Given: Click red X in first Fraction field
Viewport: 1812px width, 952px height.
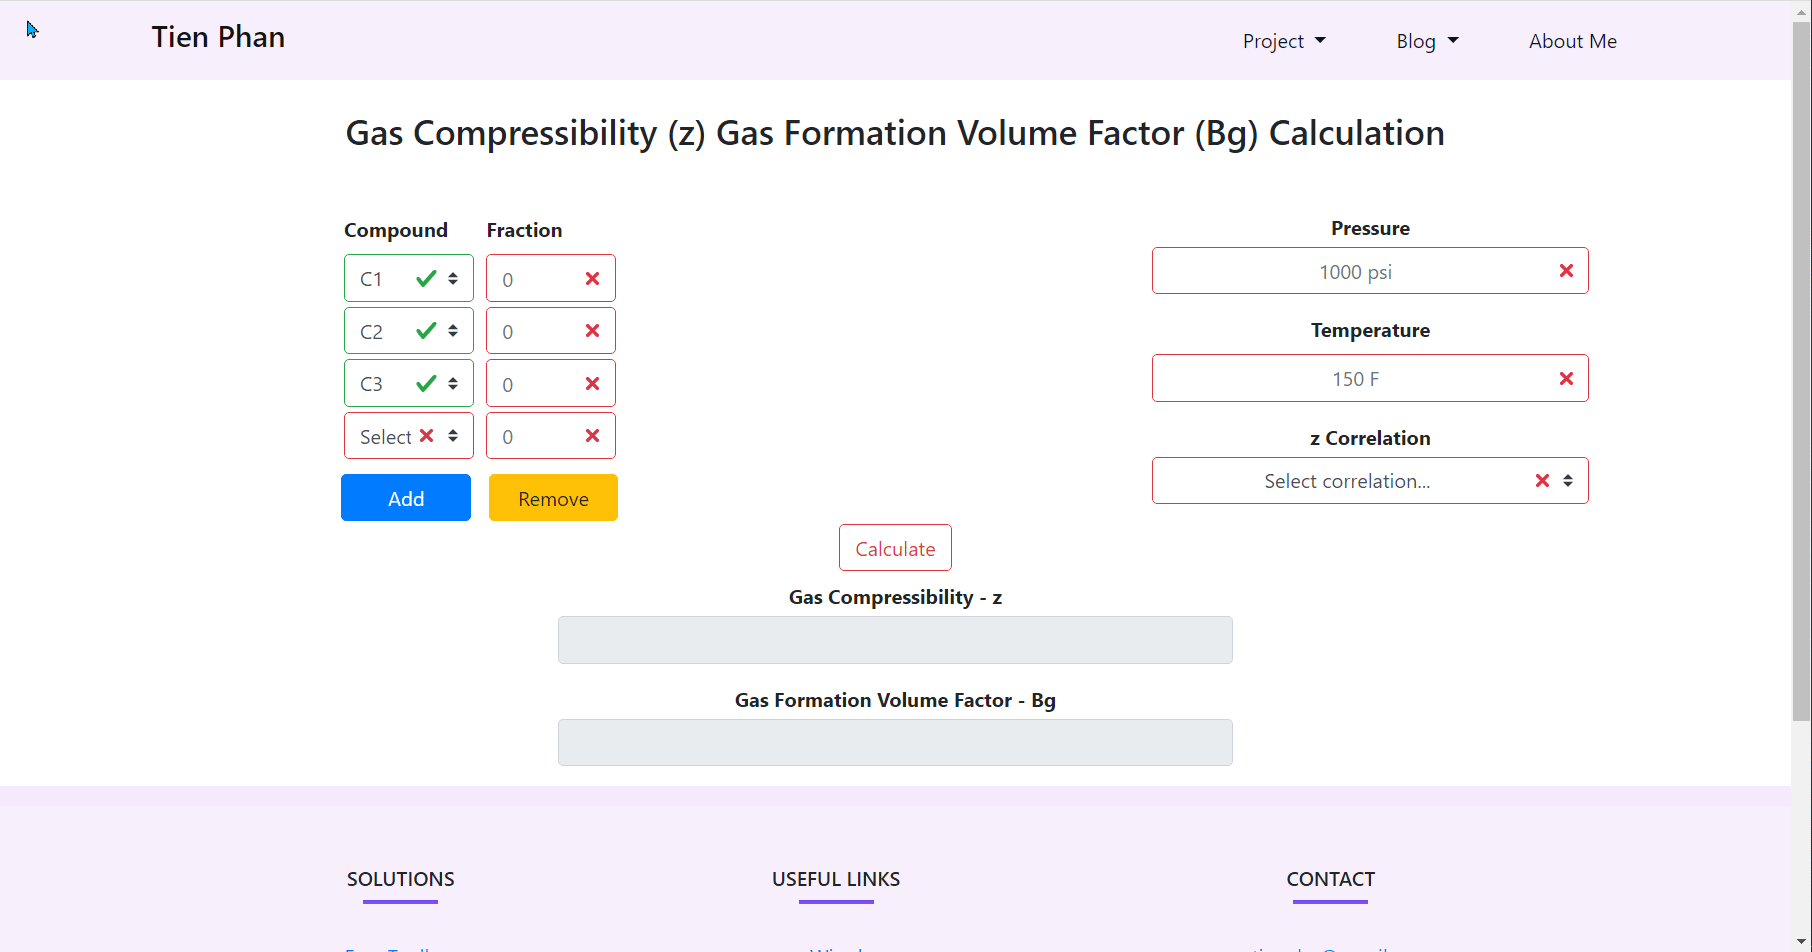Looking at the screenshot, I should point(592,279).
